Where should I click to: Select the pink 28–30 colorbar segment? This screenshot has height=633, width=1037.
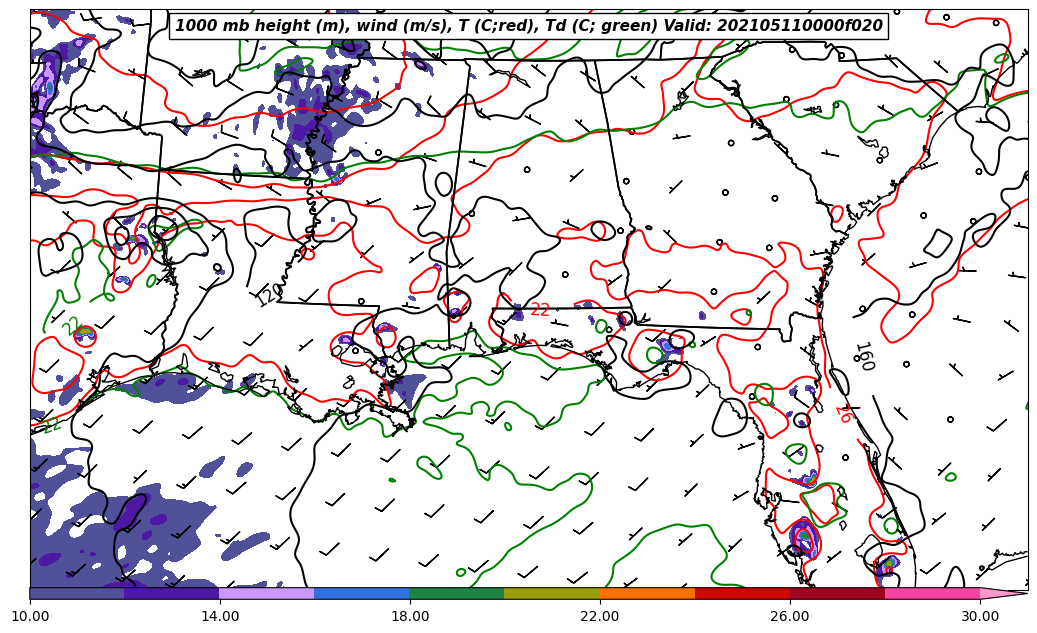point(932,593)
